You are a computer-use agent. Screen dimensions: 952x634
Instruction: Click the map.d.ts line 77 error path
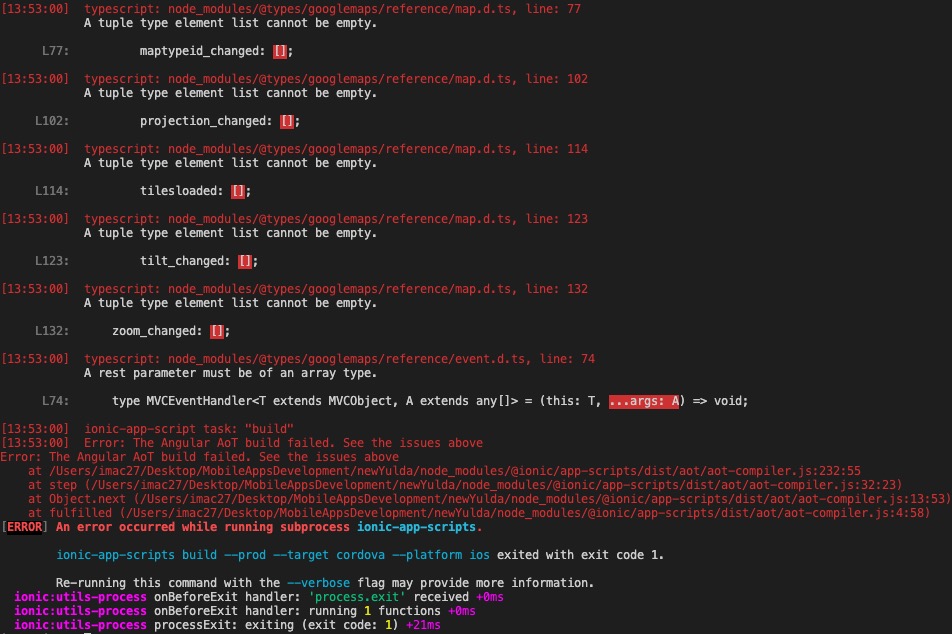(x=332, y=9)
